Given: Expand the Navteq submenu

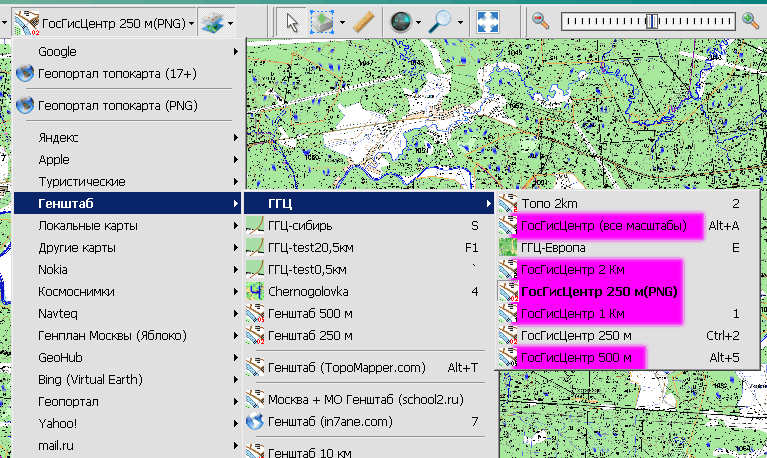Looking at the screenshot, I should pyautogui.click(x=128, y=314).
